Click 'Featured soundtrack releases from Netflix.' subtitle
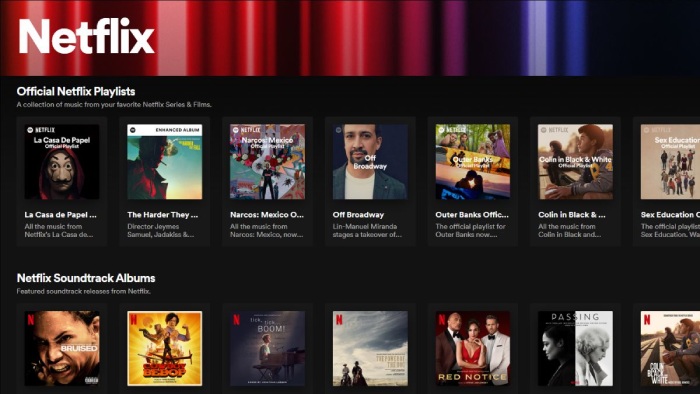Screen dimensions: 700x394 [x=83, y=291]
